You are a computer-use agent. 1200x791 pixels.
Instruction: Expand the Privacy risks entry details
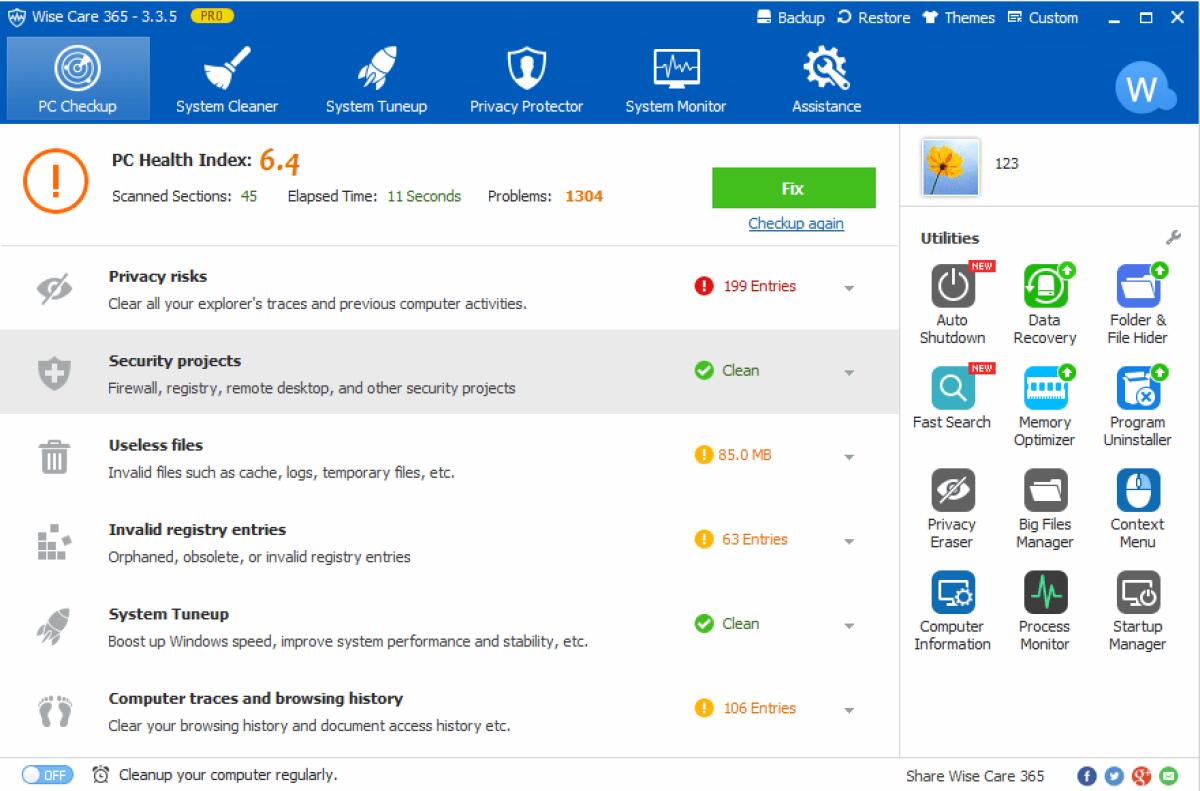click(x=849, y=288)
